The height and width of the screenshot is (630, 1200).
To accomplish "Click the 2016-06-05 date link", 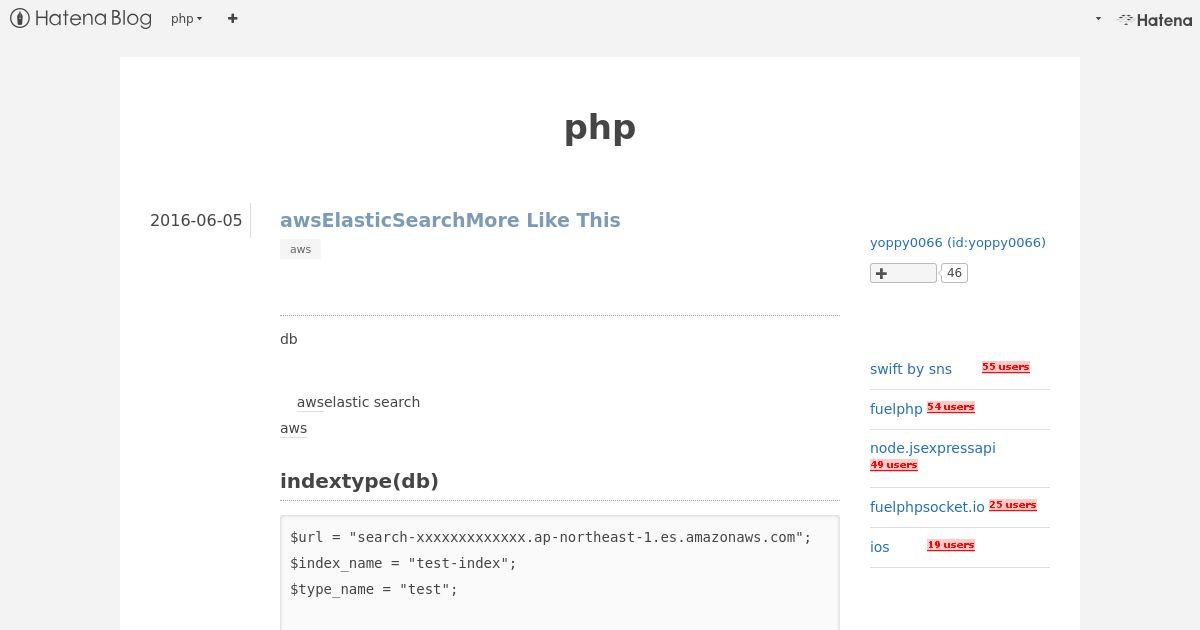I will click(x=196, y=220).
